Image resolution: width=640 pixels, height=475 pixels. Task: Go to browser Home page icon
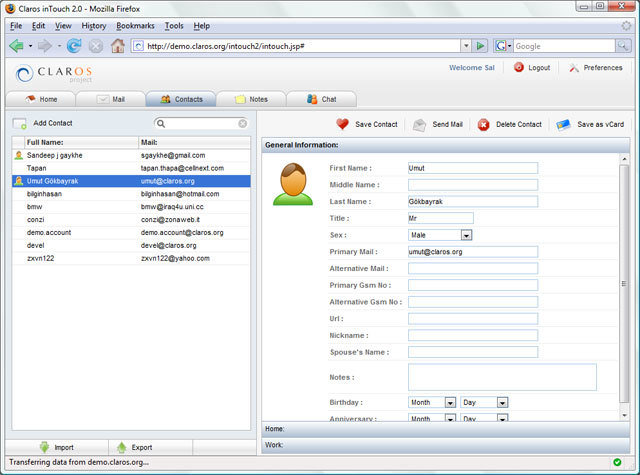118,46
